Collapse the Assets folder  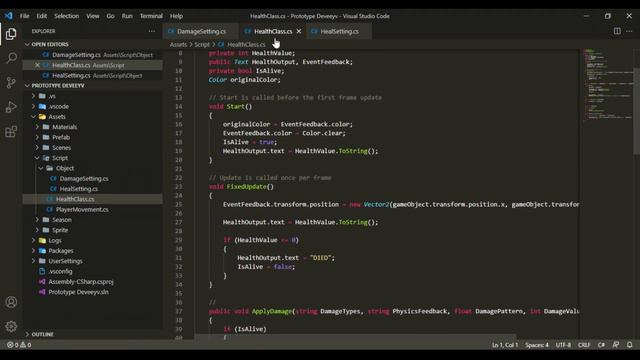pos(57,117)
